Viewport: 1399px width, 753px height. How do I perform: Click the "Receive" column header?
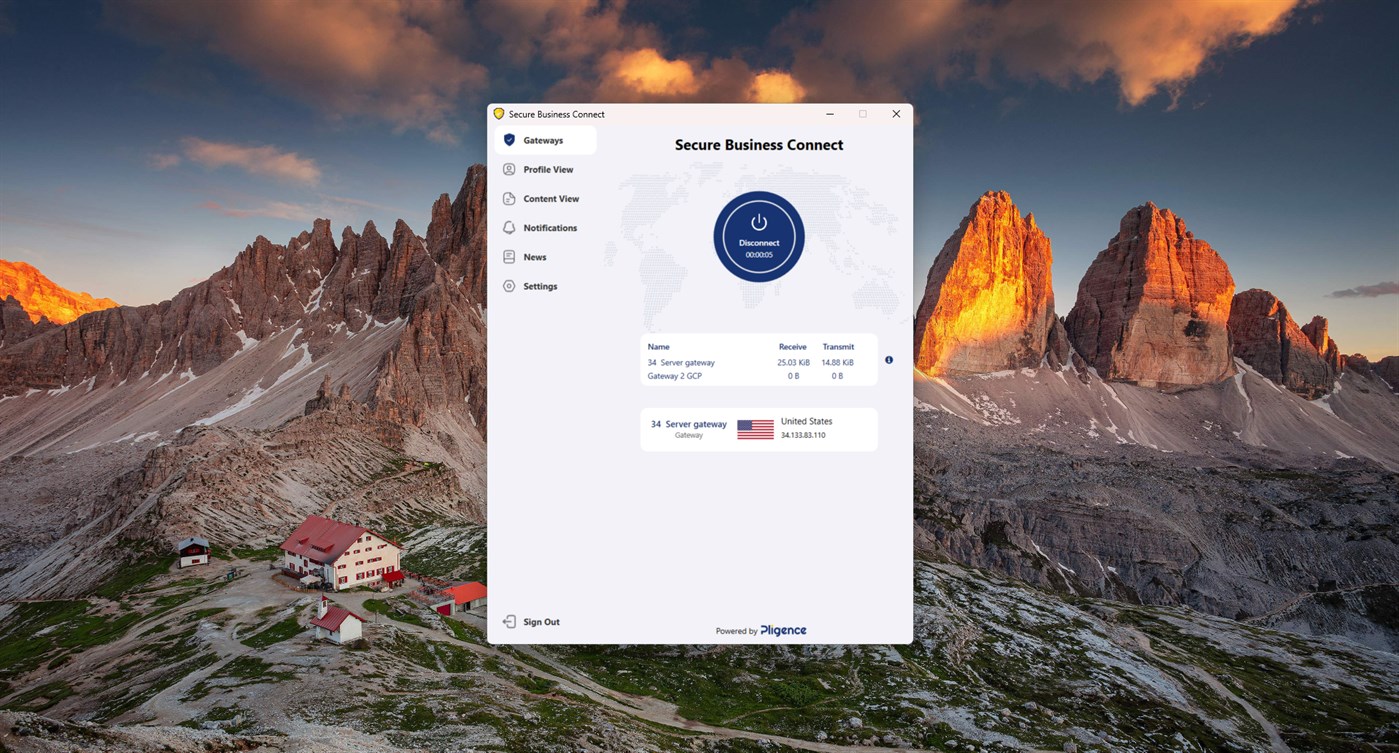click(793, 347)
